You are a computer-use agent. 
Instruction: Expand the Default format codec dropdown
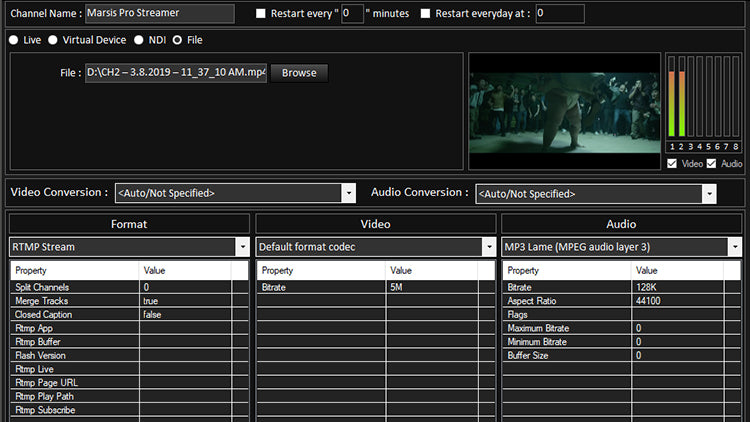pyautogui.click(x=488, y=246)
